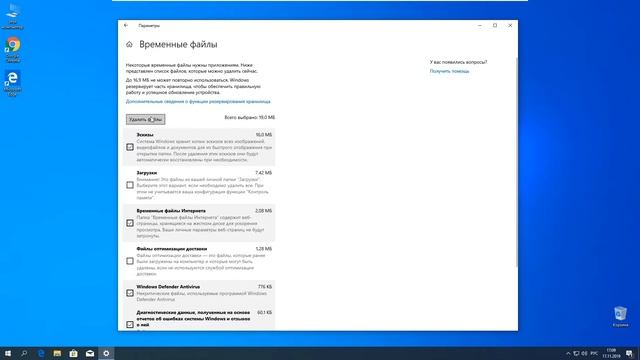Minimize the Settings window
Viewport: 640px width, 360px height.
coord(480,25)
